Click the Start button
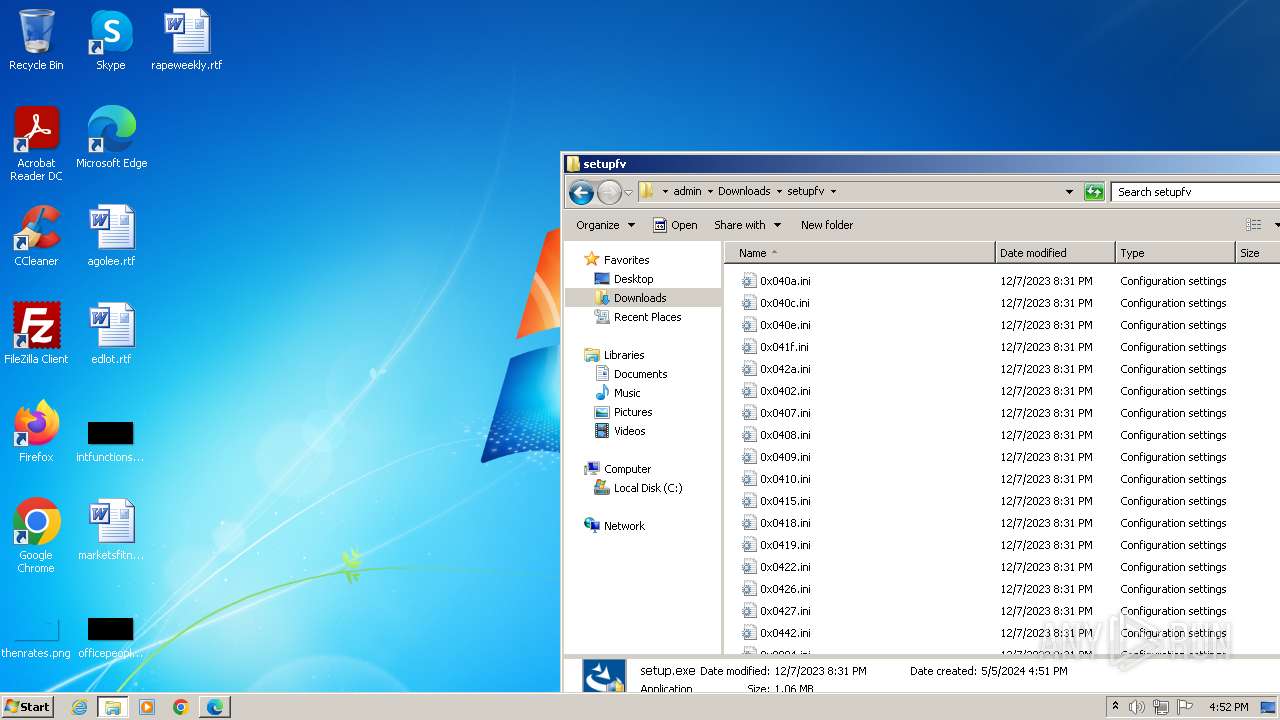 27,707
